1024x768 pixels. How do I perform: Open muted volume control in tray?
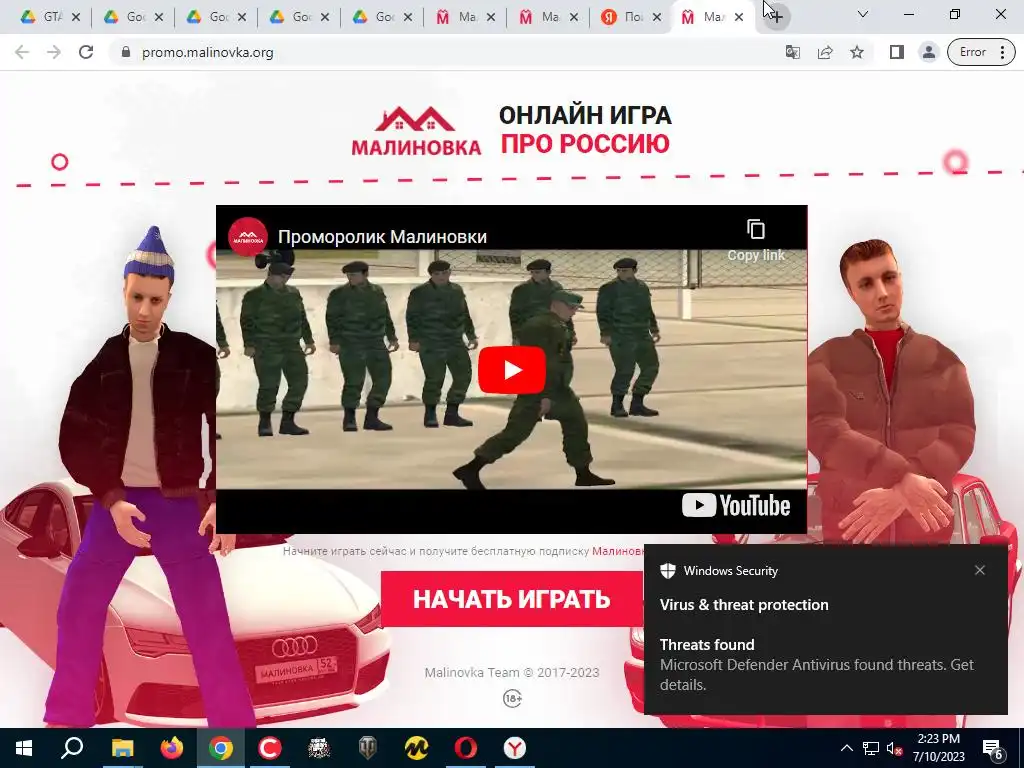894,748
